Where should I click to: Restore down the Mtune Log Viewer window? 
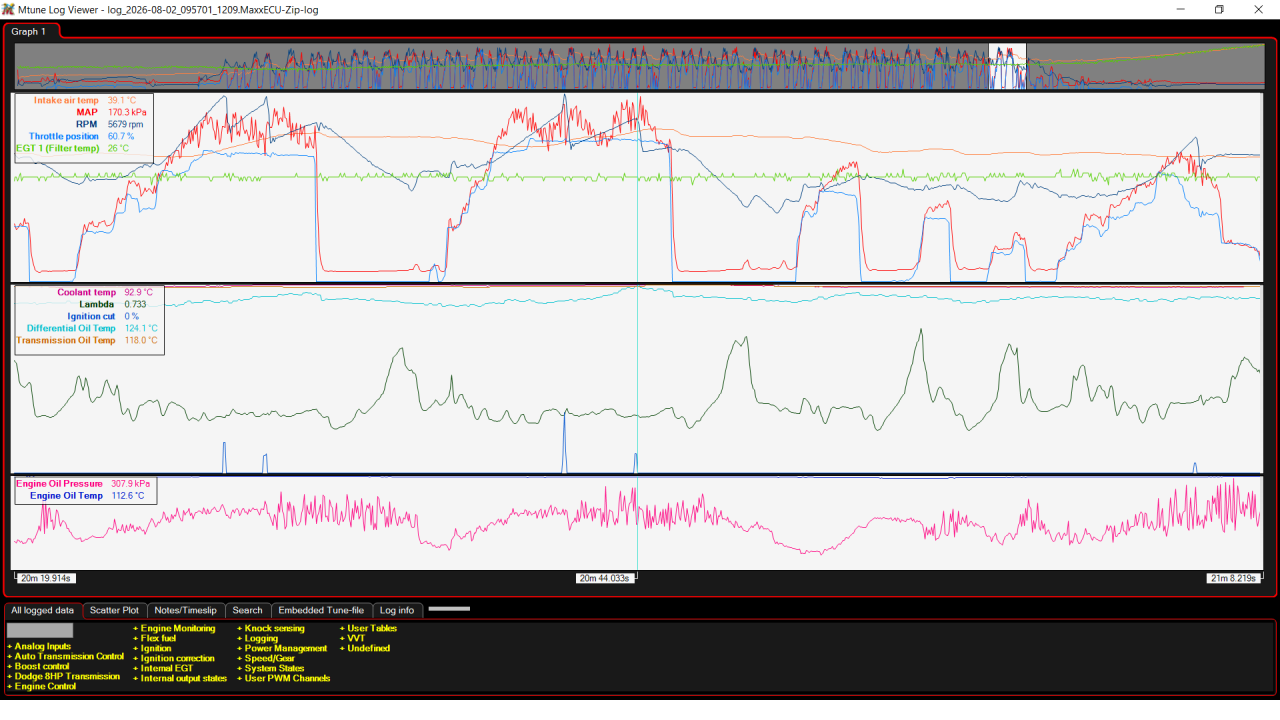tap(1219, 9)
